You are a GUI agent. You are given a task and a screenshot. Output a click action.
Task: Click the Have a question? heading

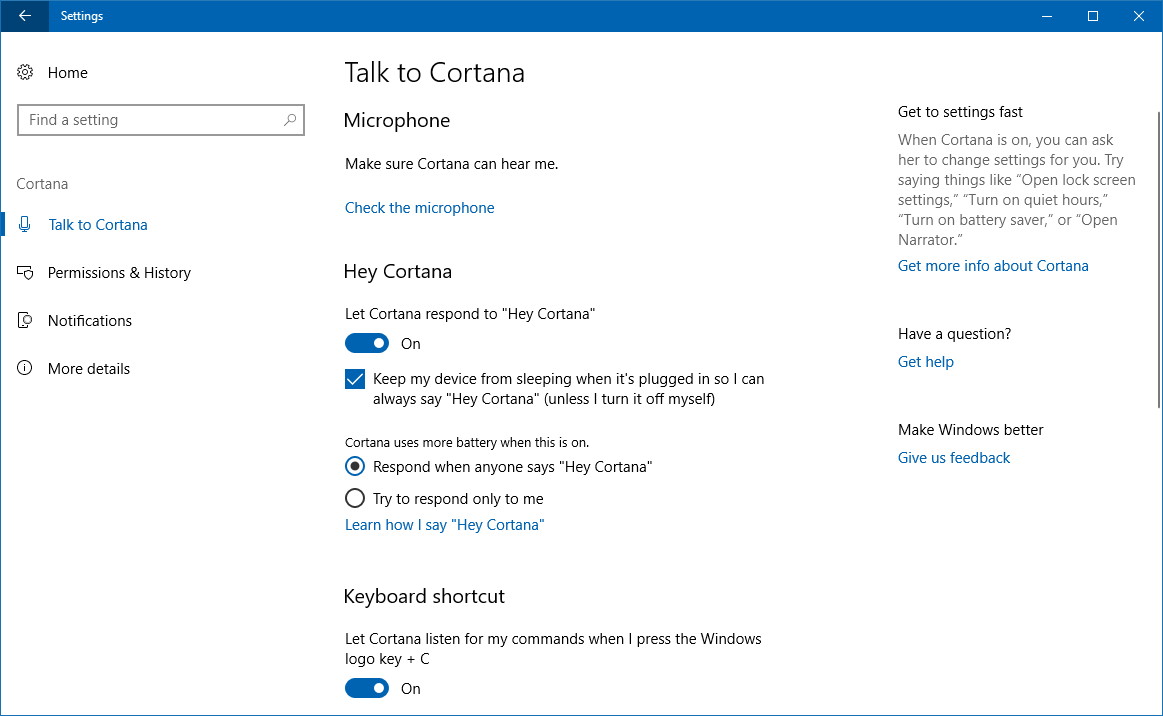tap(954, 334)
